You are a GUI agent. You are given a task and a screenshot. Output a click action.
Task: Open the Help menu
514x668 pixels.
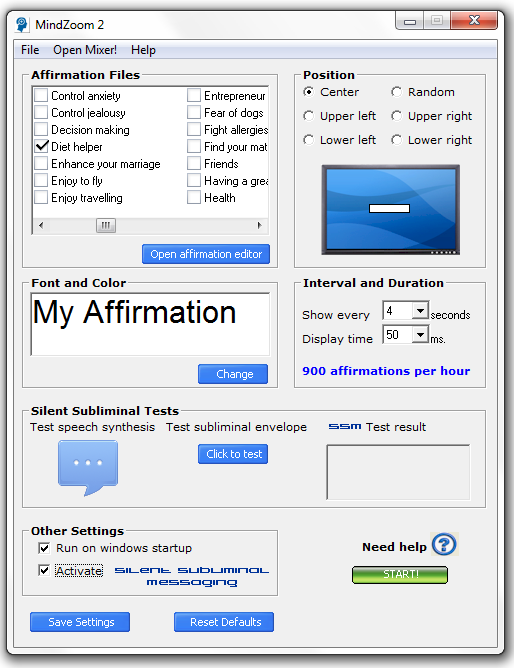pos(143,50)
